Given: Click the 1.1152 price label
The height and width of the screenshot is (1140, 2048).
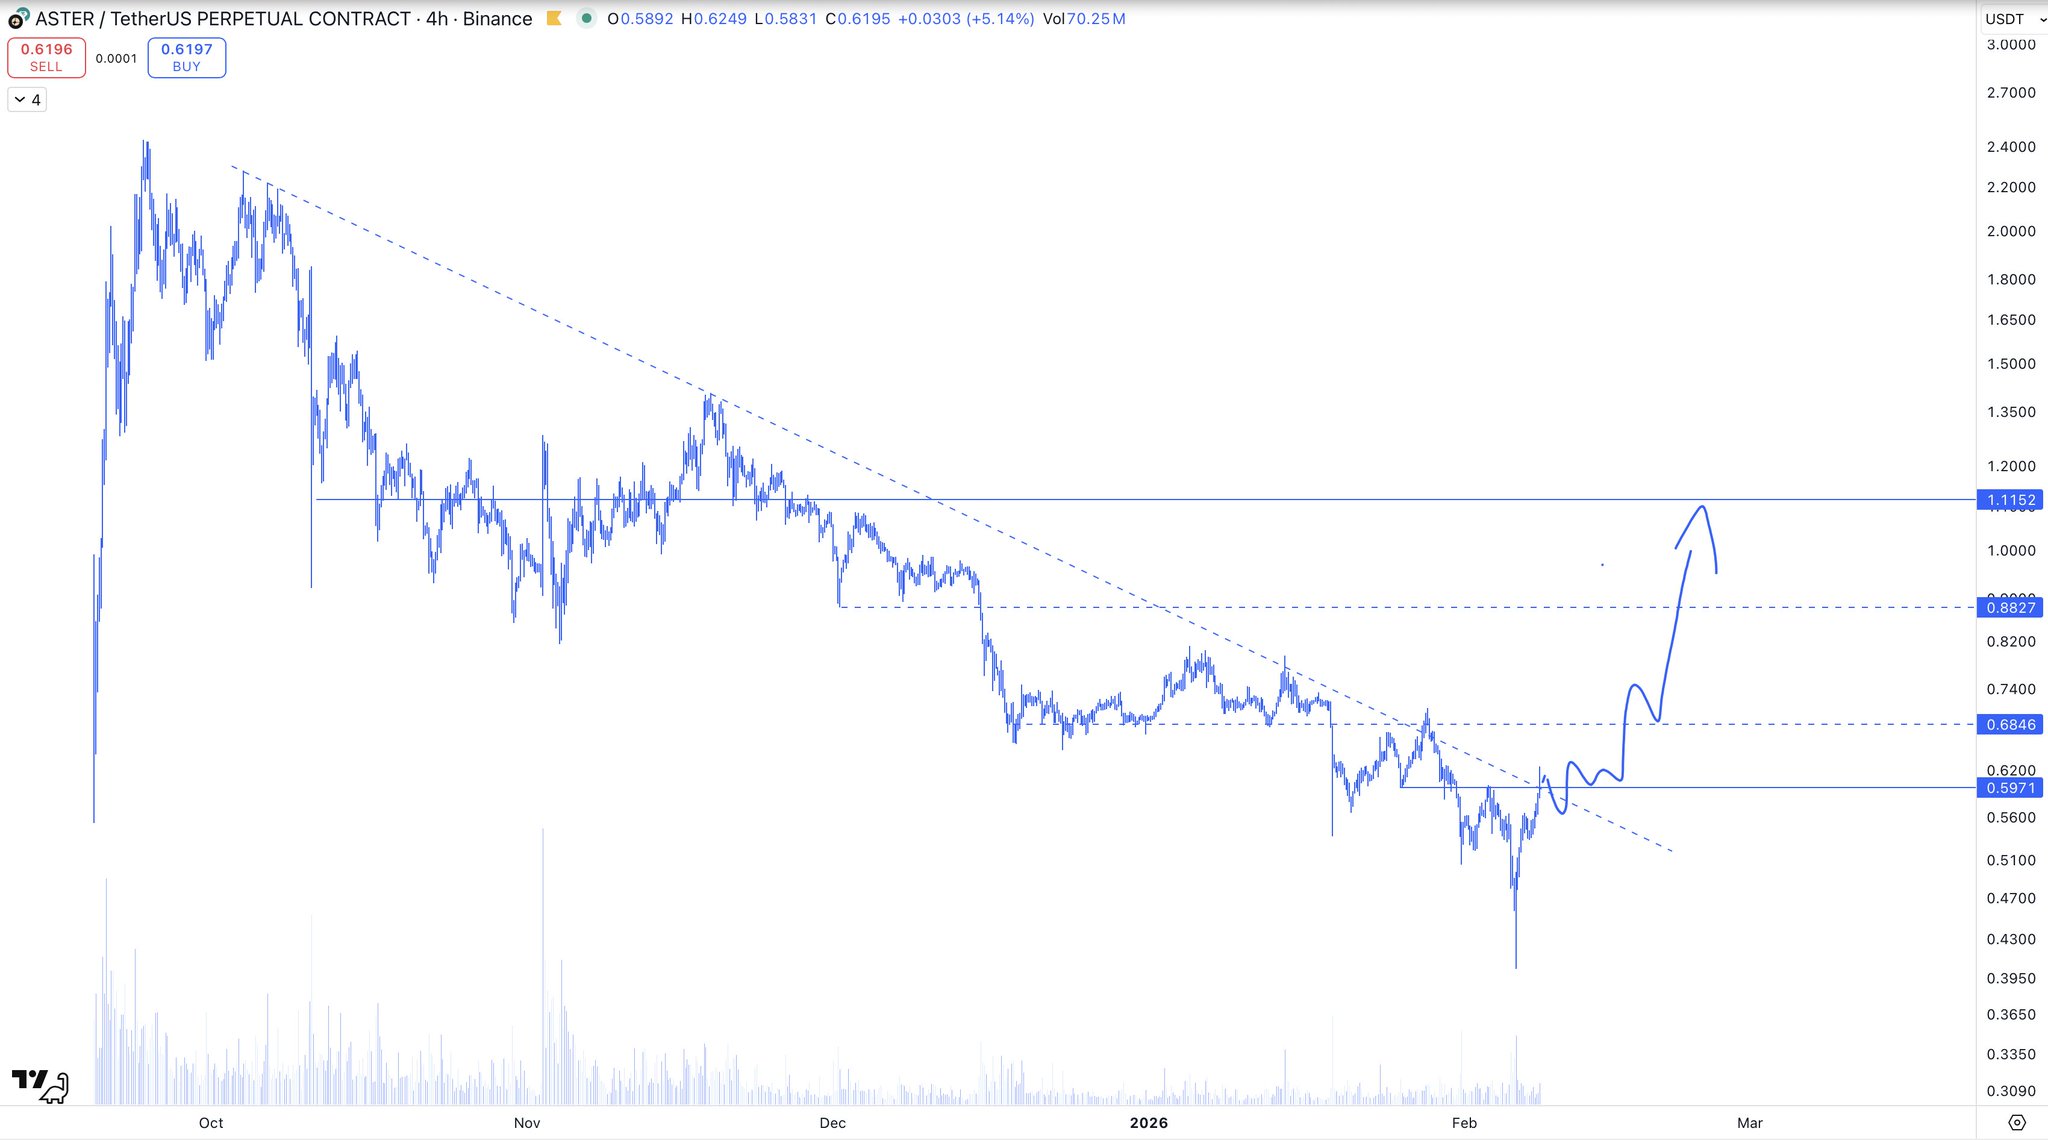Looking at the screenshot, I should [x=2010, y=500].
